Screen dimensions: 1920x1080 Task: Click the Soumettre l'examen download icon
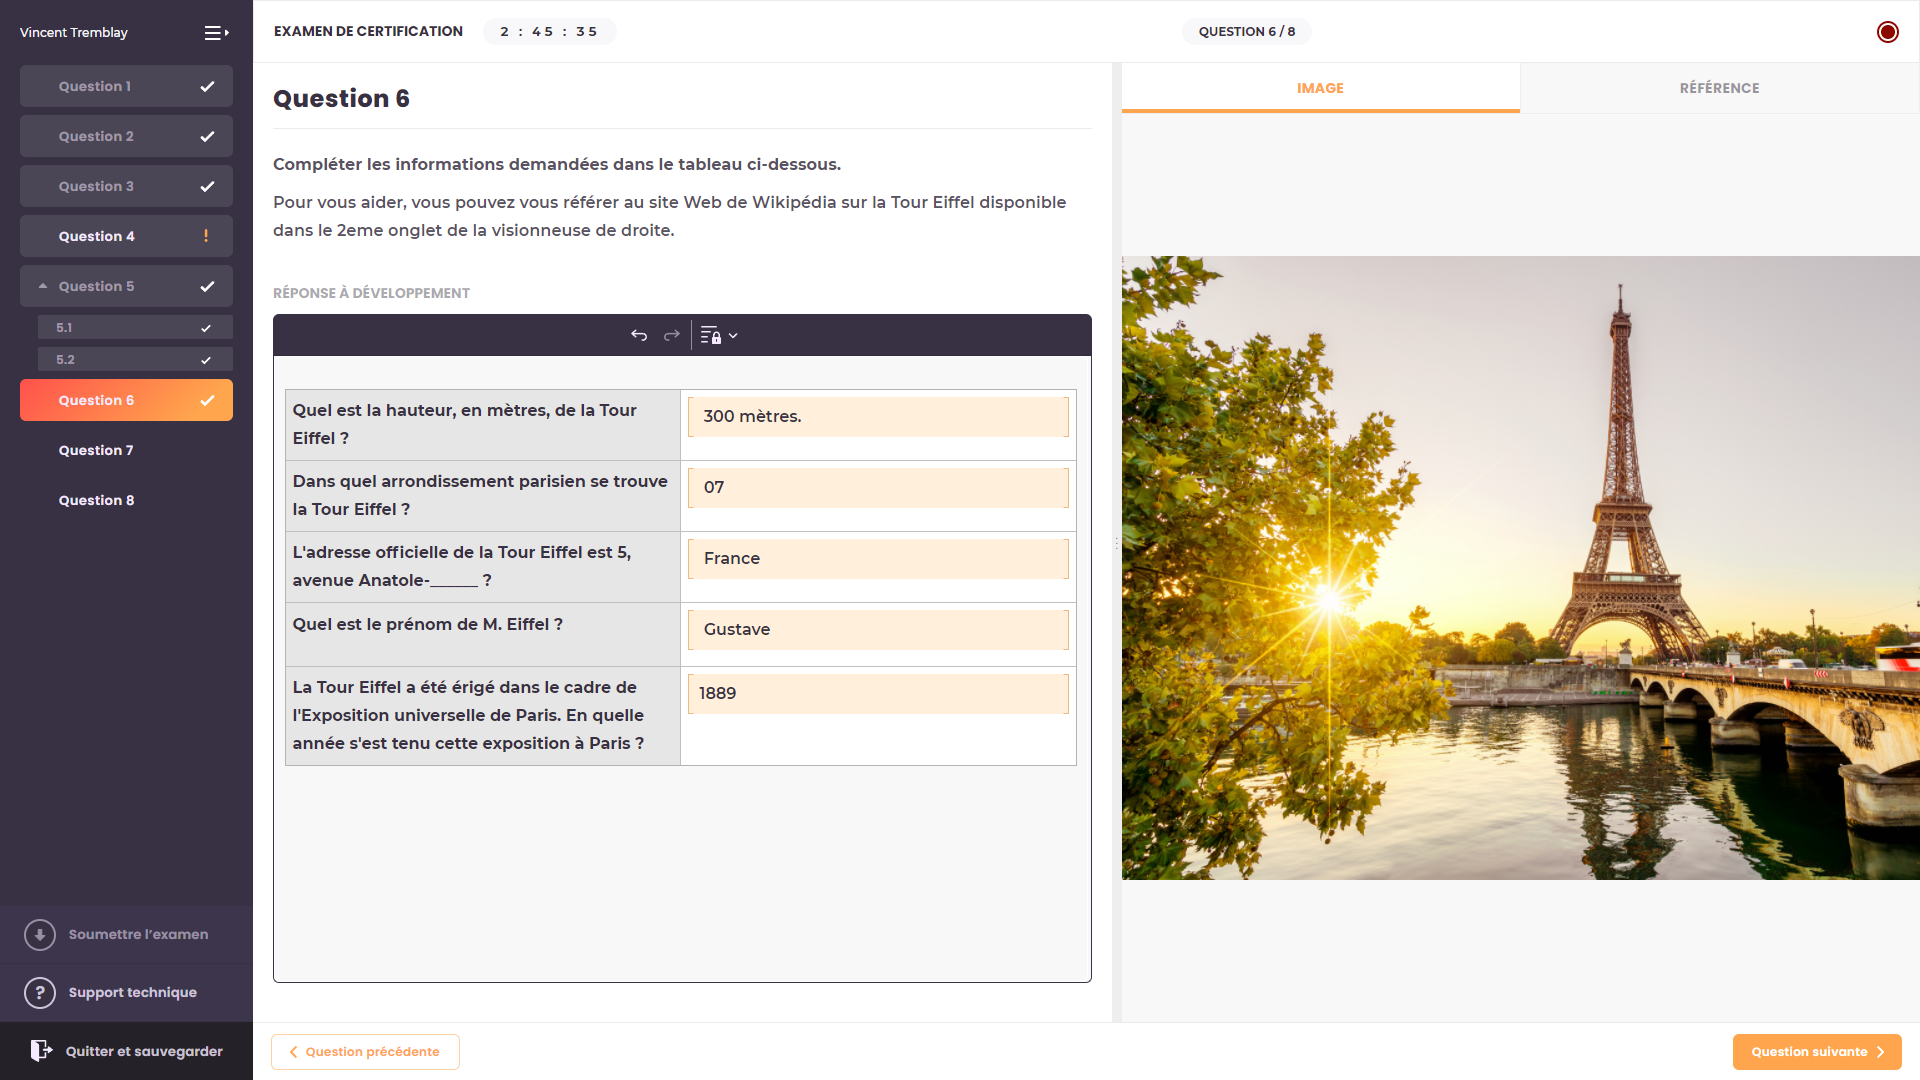[x=39, y=934]
